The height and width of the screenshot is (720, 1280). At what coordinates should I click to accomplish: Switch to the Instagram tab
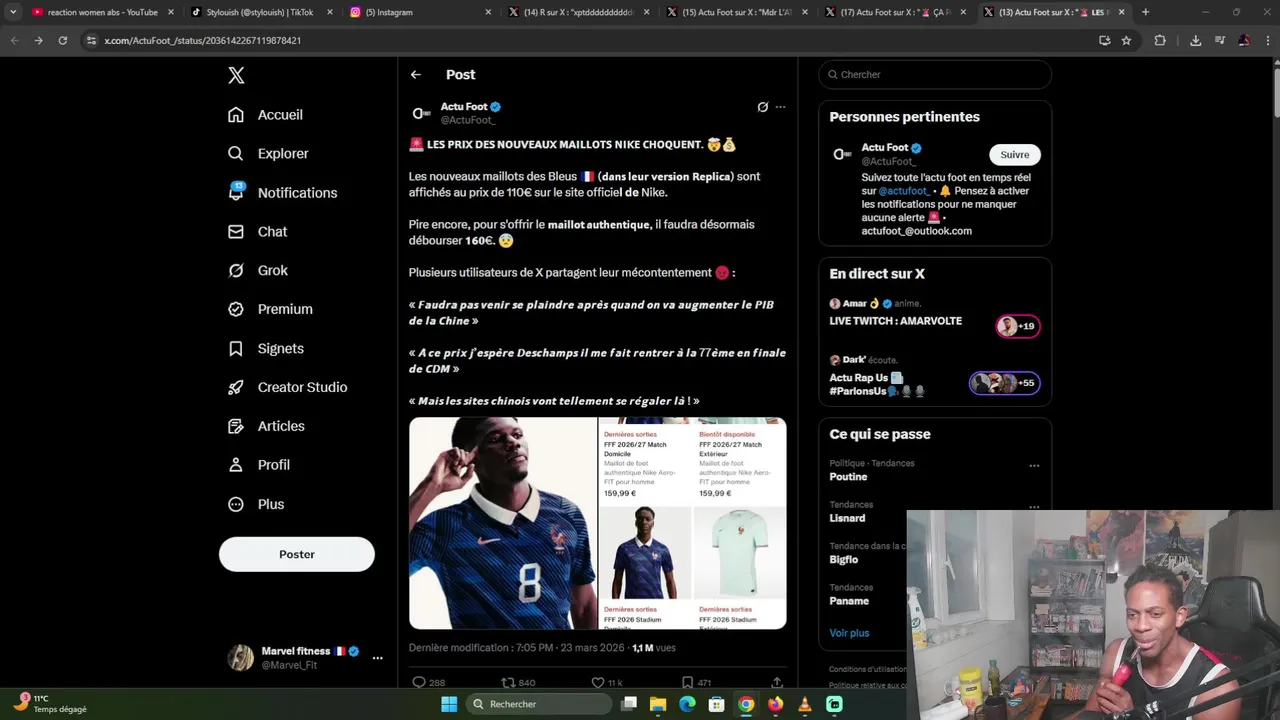point(419,12)
